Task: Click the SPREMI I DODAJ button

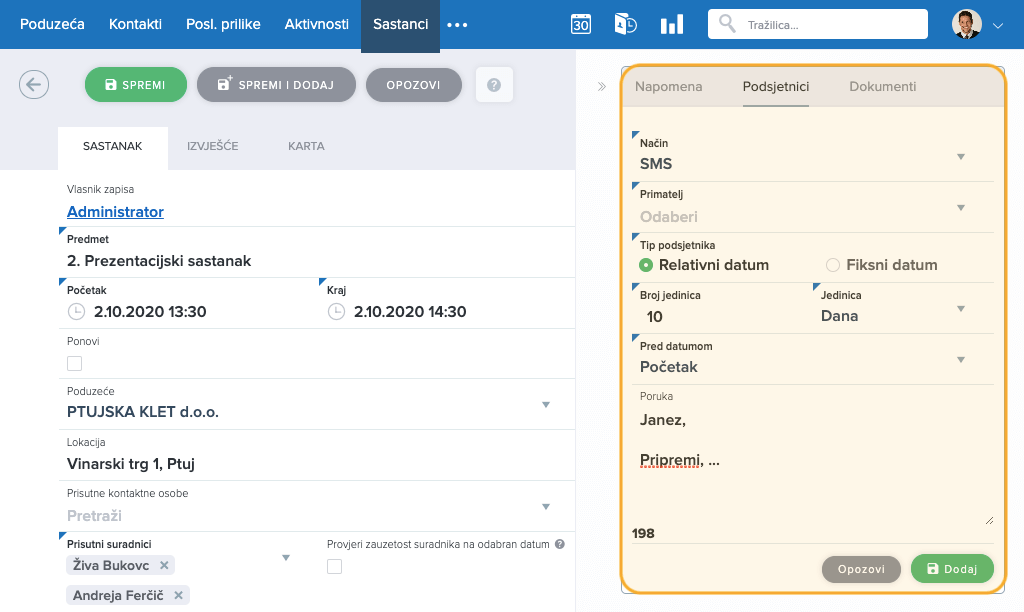Action: click(276, 84)
